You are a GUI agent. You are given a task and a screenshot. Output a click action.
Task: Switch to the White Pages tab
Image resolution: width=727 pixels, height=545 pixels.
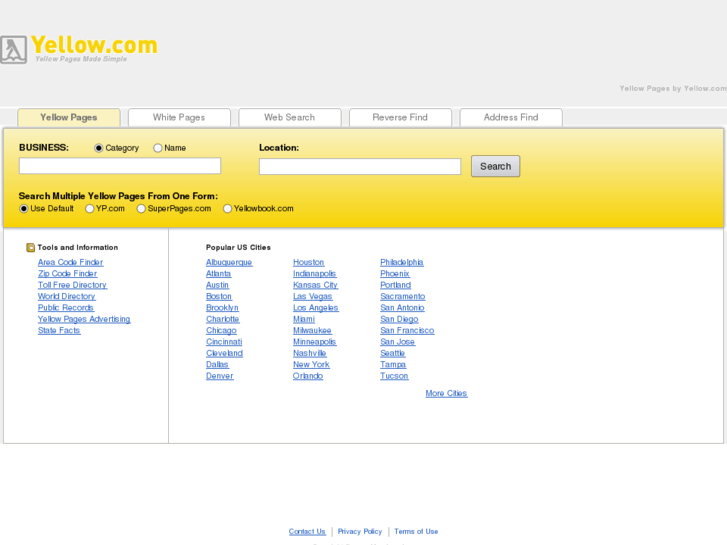(x=179, y=117)
